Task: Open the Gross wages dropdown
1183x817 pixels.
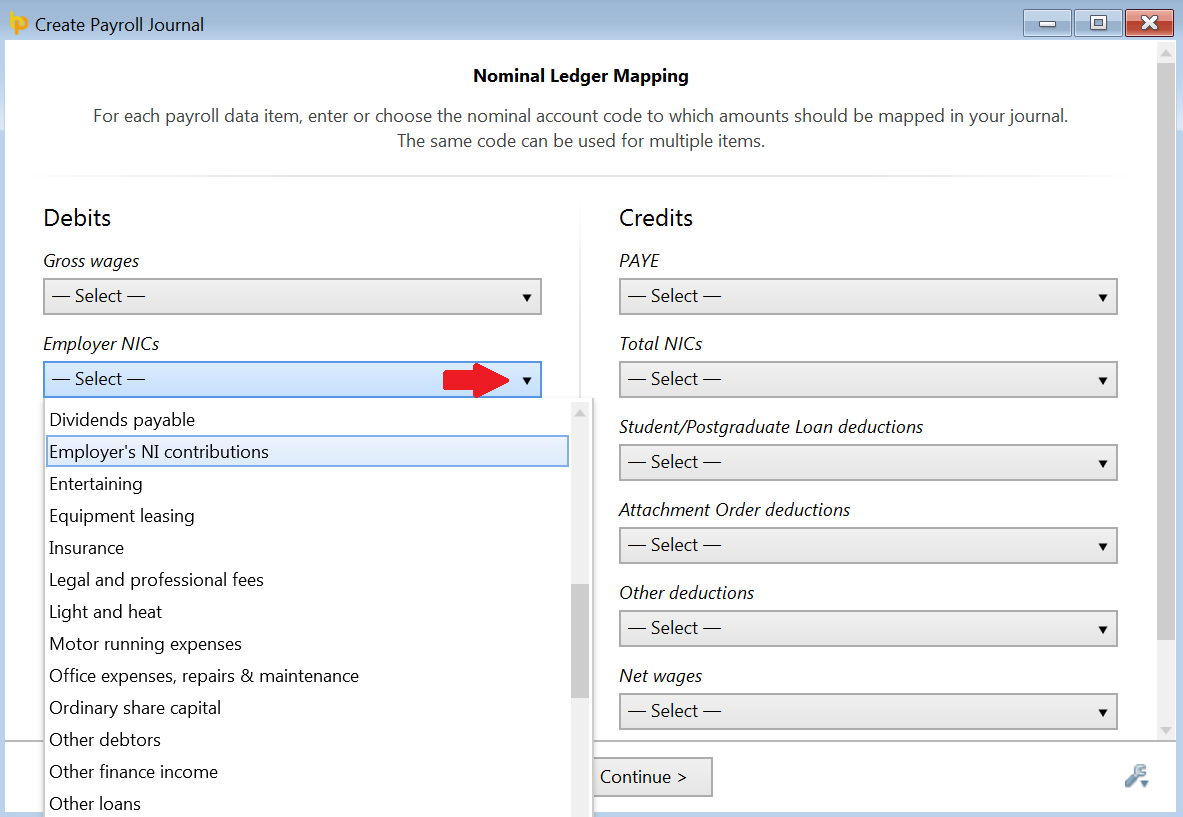Action: 292,296
